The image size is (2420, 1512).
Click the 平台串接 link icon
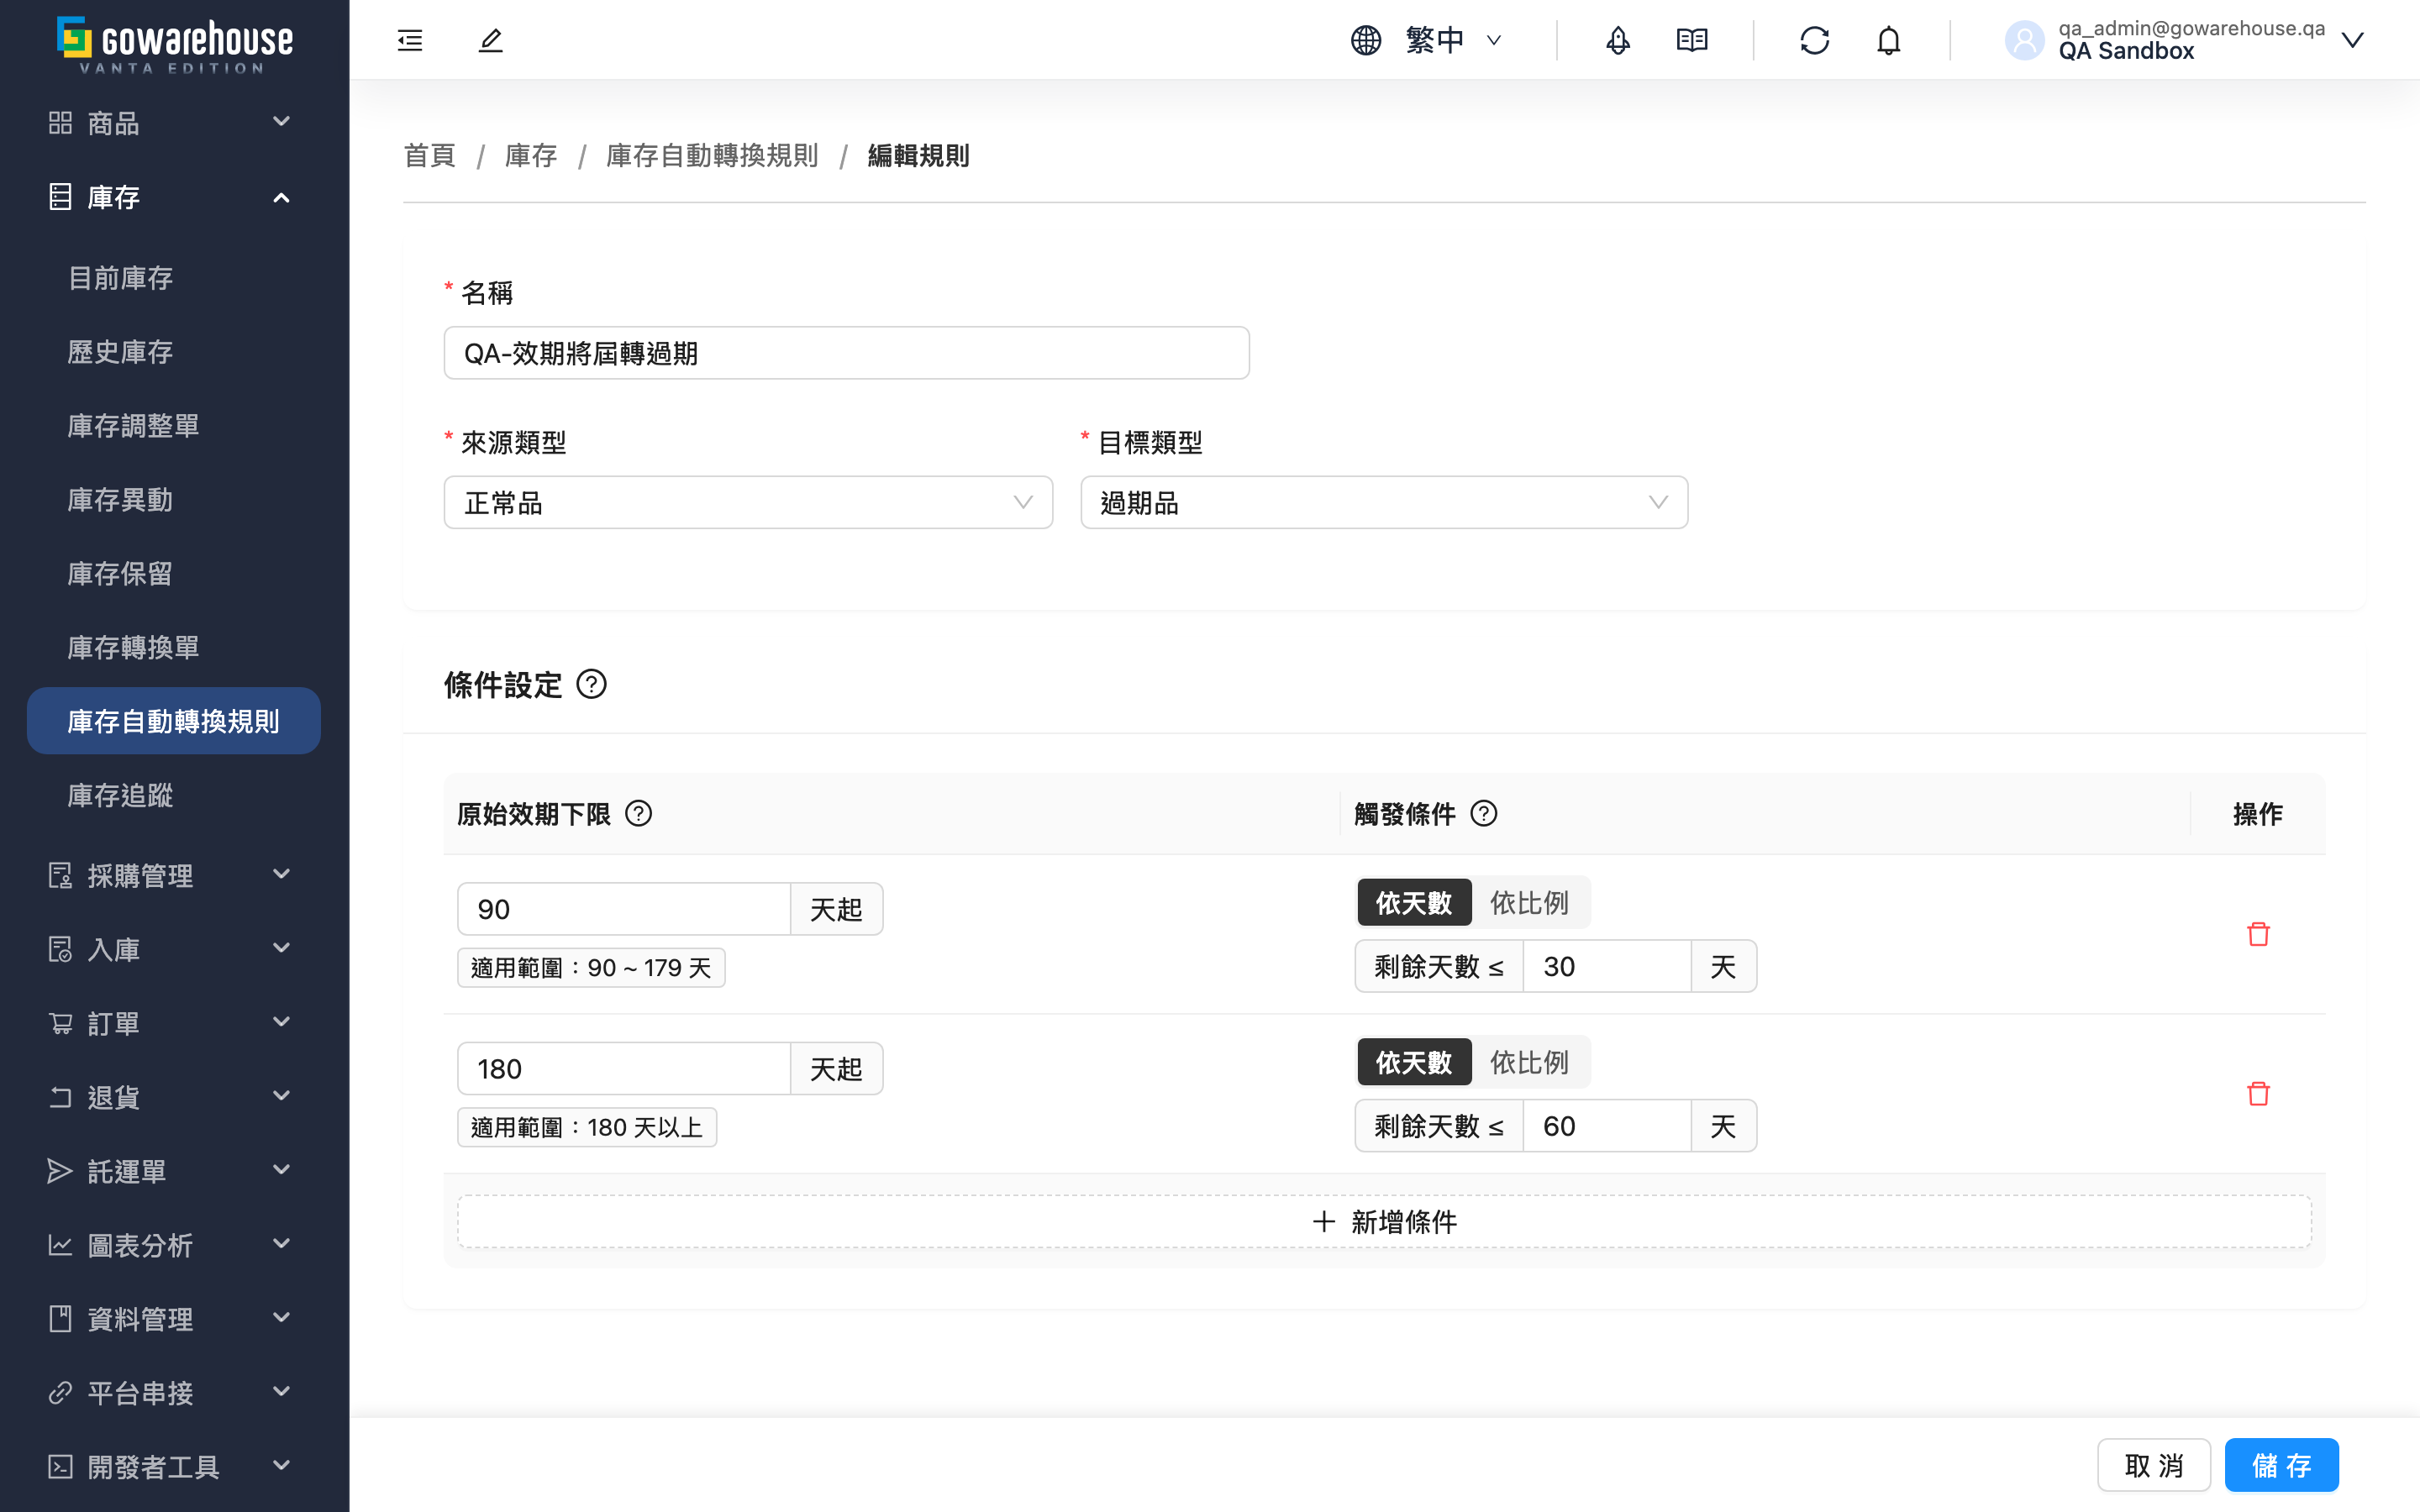60,1393
